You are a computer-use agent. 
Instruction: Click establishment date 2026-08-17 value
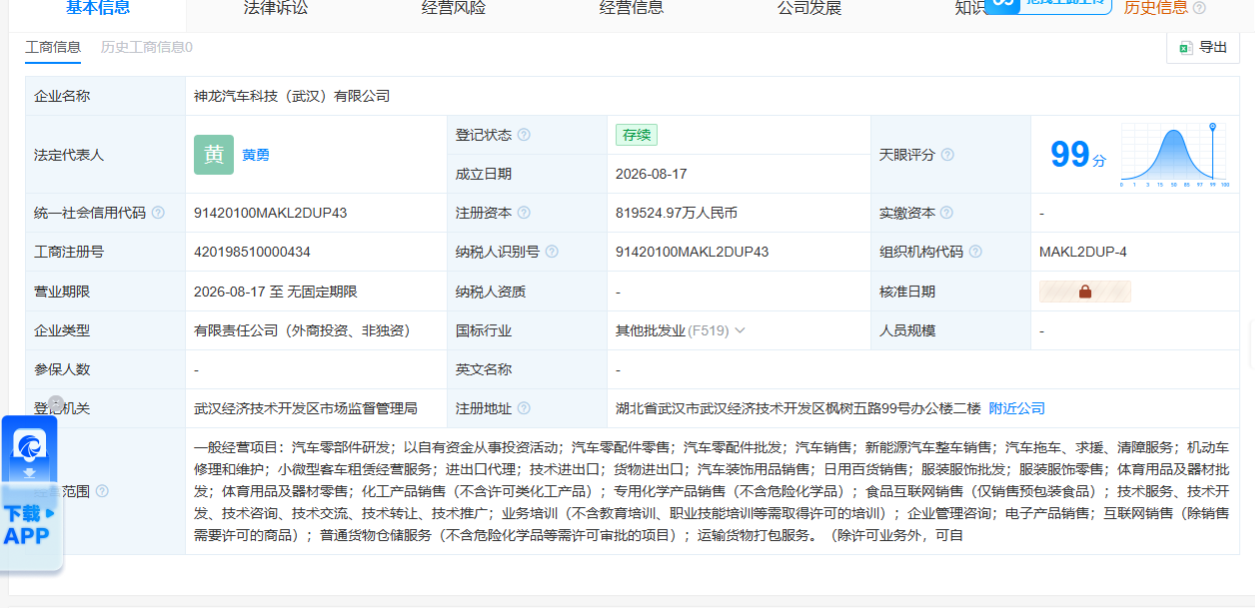pos(652,174)
